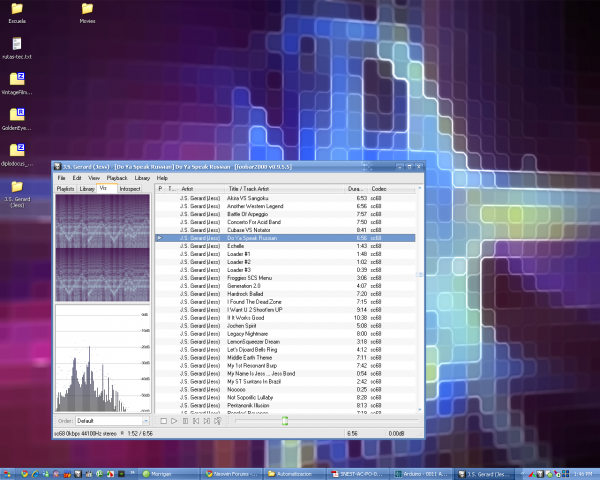Image resolution: width=600 pixels, height=480 pixels.
Task: Select track I Found The Dead Zone
Action: coord(285,302)
